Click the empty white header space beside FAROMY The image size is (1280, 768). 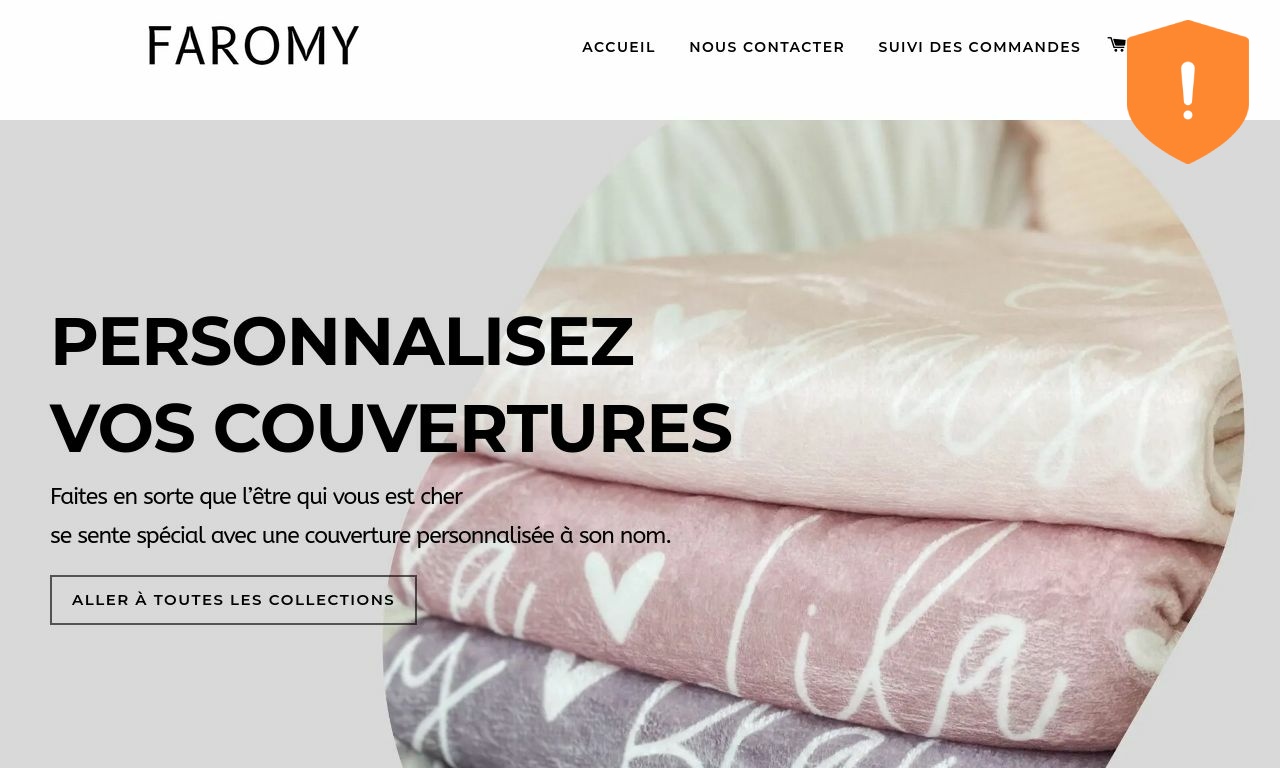coord(470,60)
